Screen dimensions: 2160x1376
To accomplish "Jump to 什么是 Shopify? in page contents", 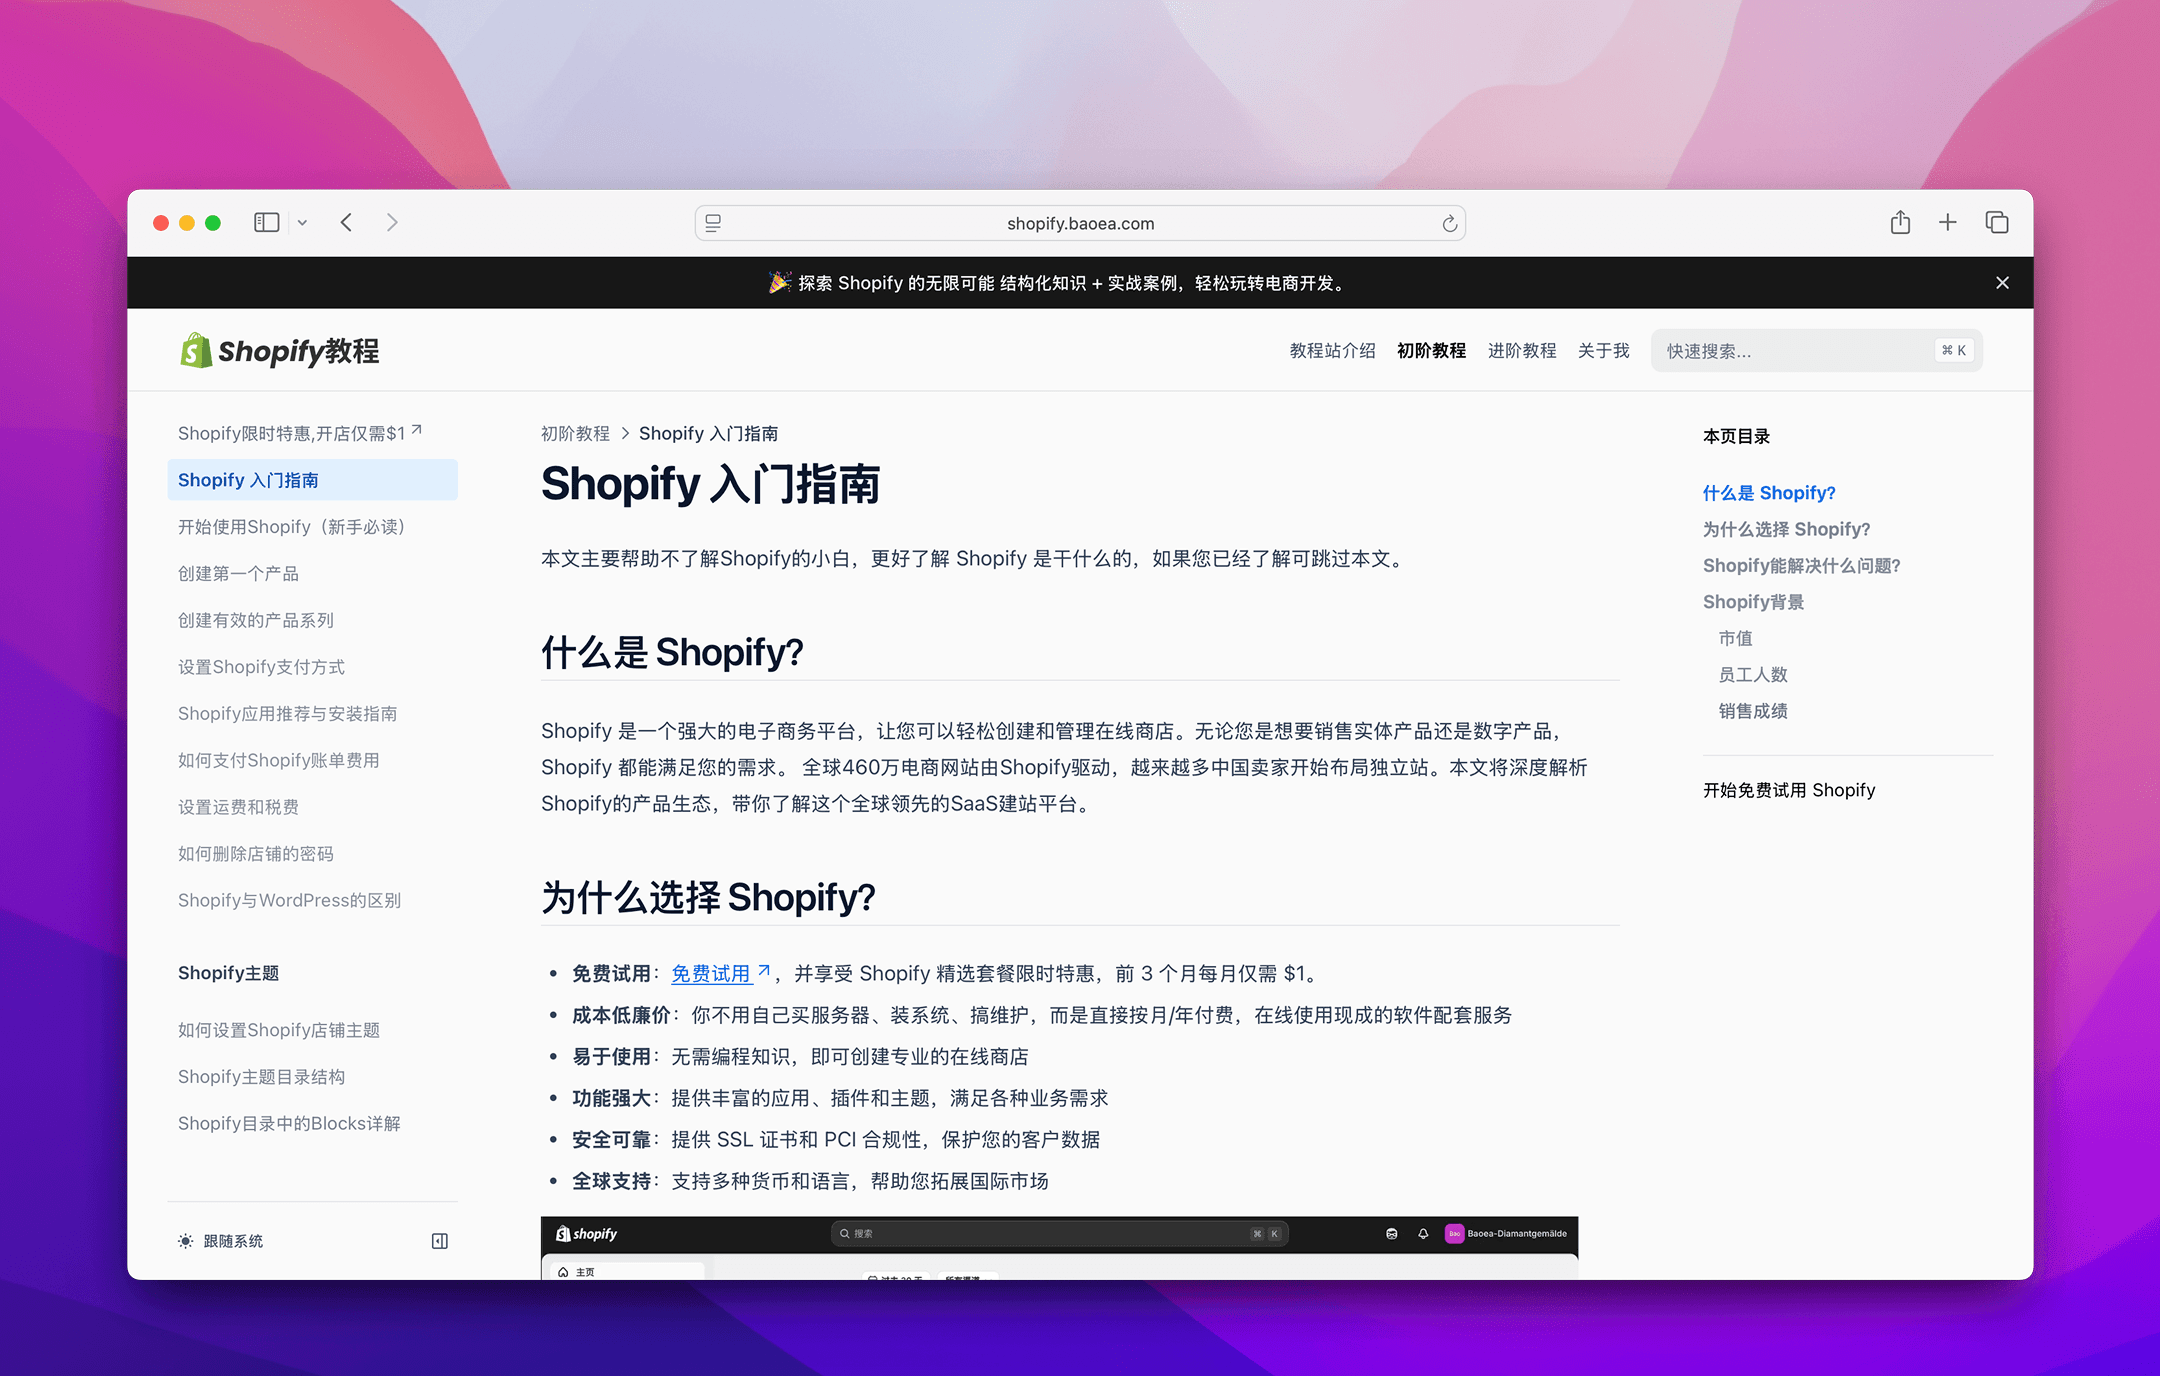I will click(1769, 493).
